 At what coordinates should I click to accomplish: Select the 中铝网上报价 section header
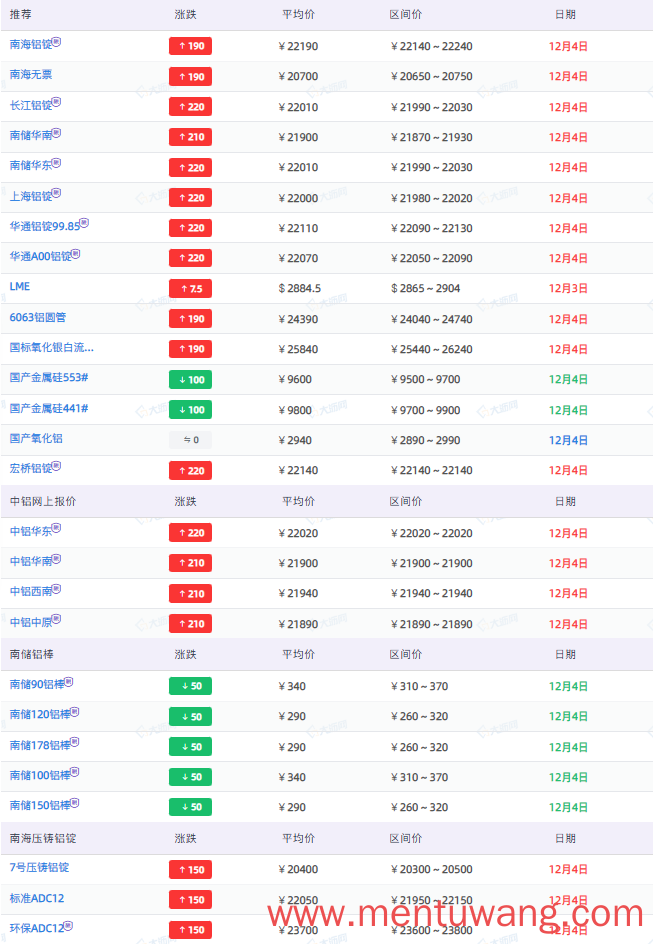pyautogui.click(x=43, y=502)
